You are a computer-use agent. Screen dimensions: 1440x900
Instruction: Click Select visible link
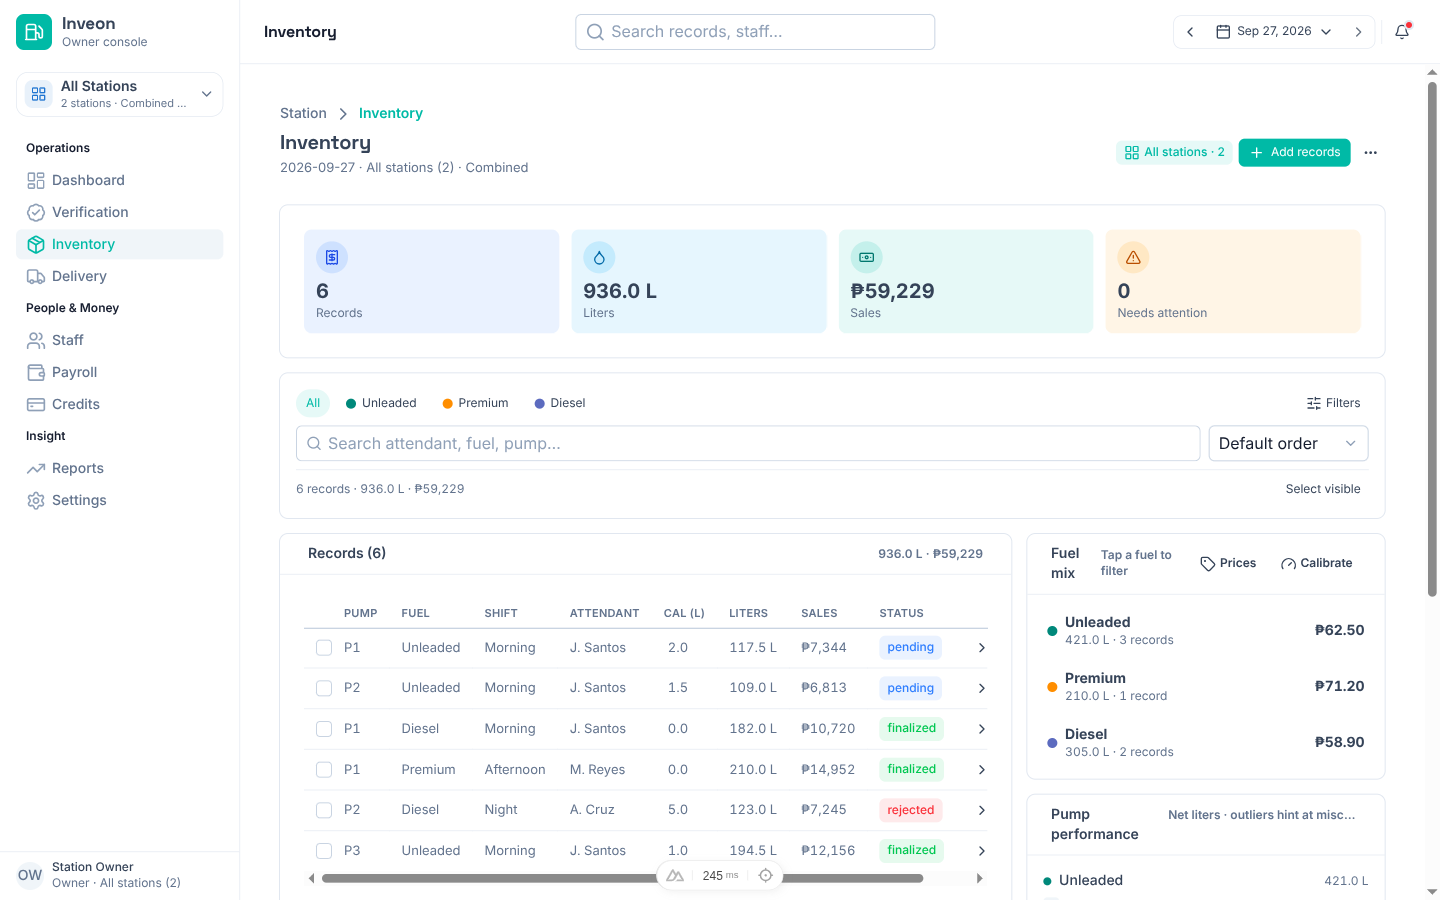(x=1323, y=489)
